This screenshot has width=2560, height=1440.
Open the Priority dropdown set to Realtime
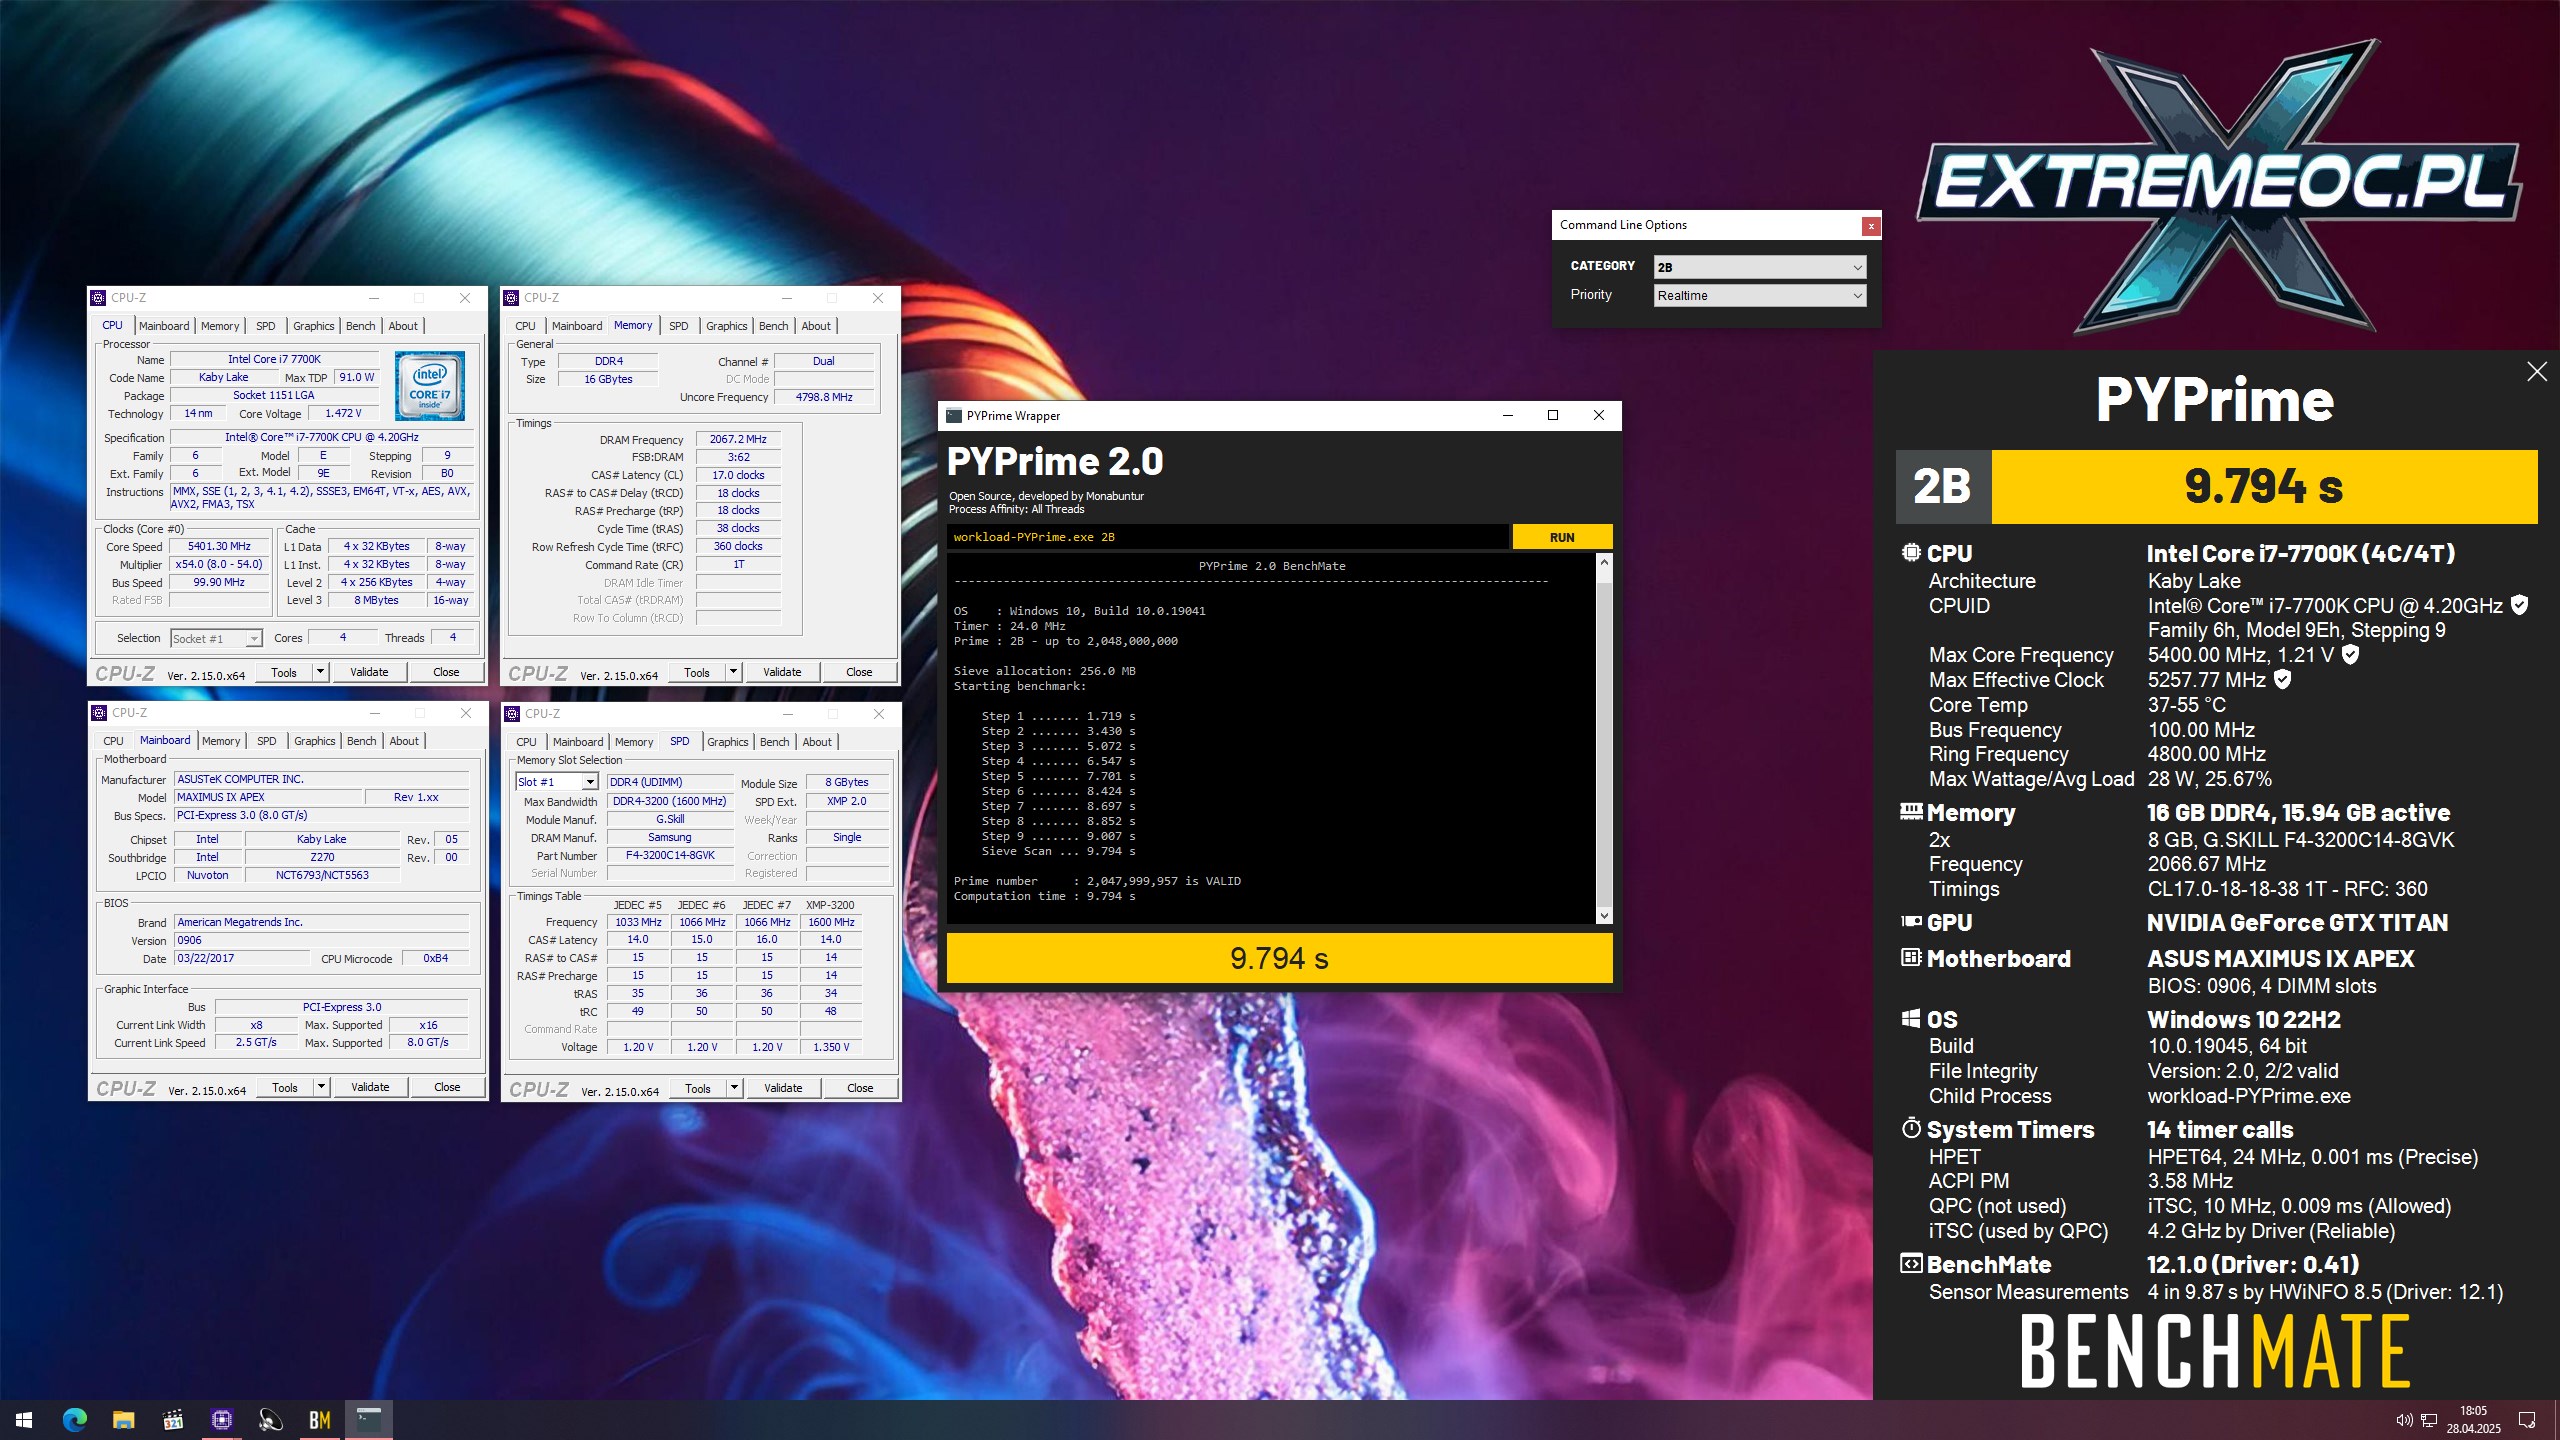[1759, 295]
